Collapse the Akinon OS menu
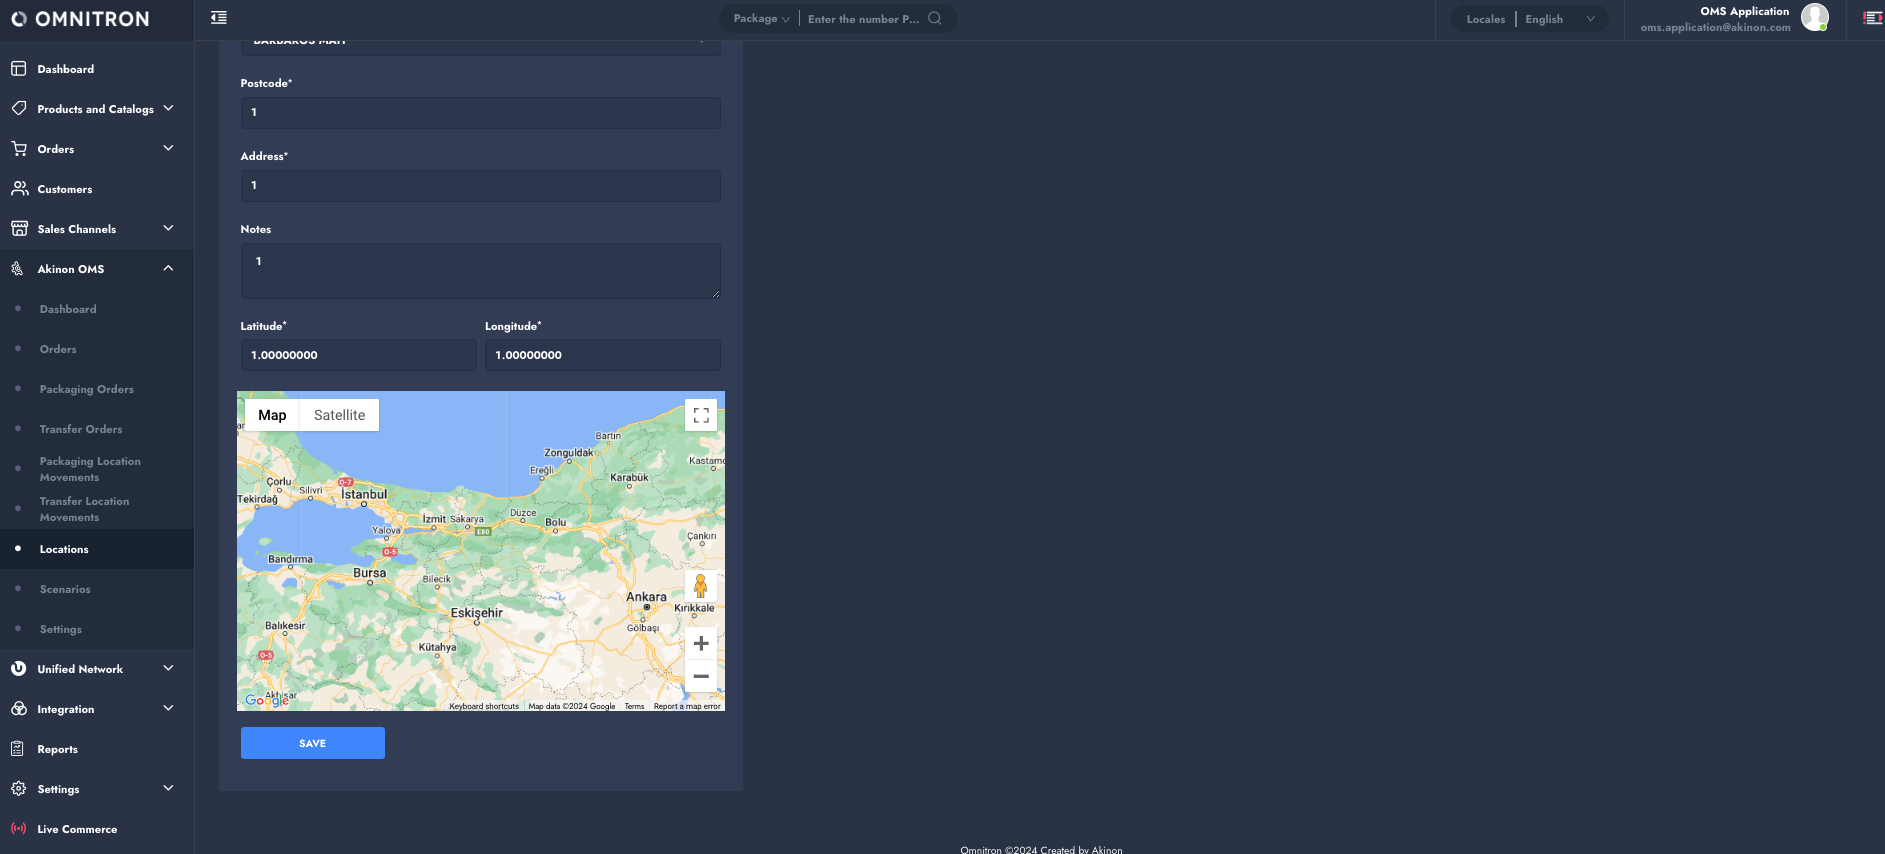This screenshot has height=854, width=1885. pos(168,268)
